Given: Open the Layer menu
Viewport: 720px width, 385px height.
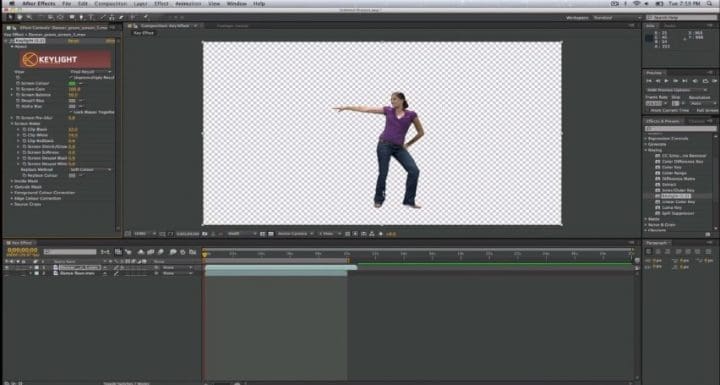Looking at the screenshot, I should pos(141,4).
